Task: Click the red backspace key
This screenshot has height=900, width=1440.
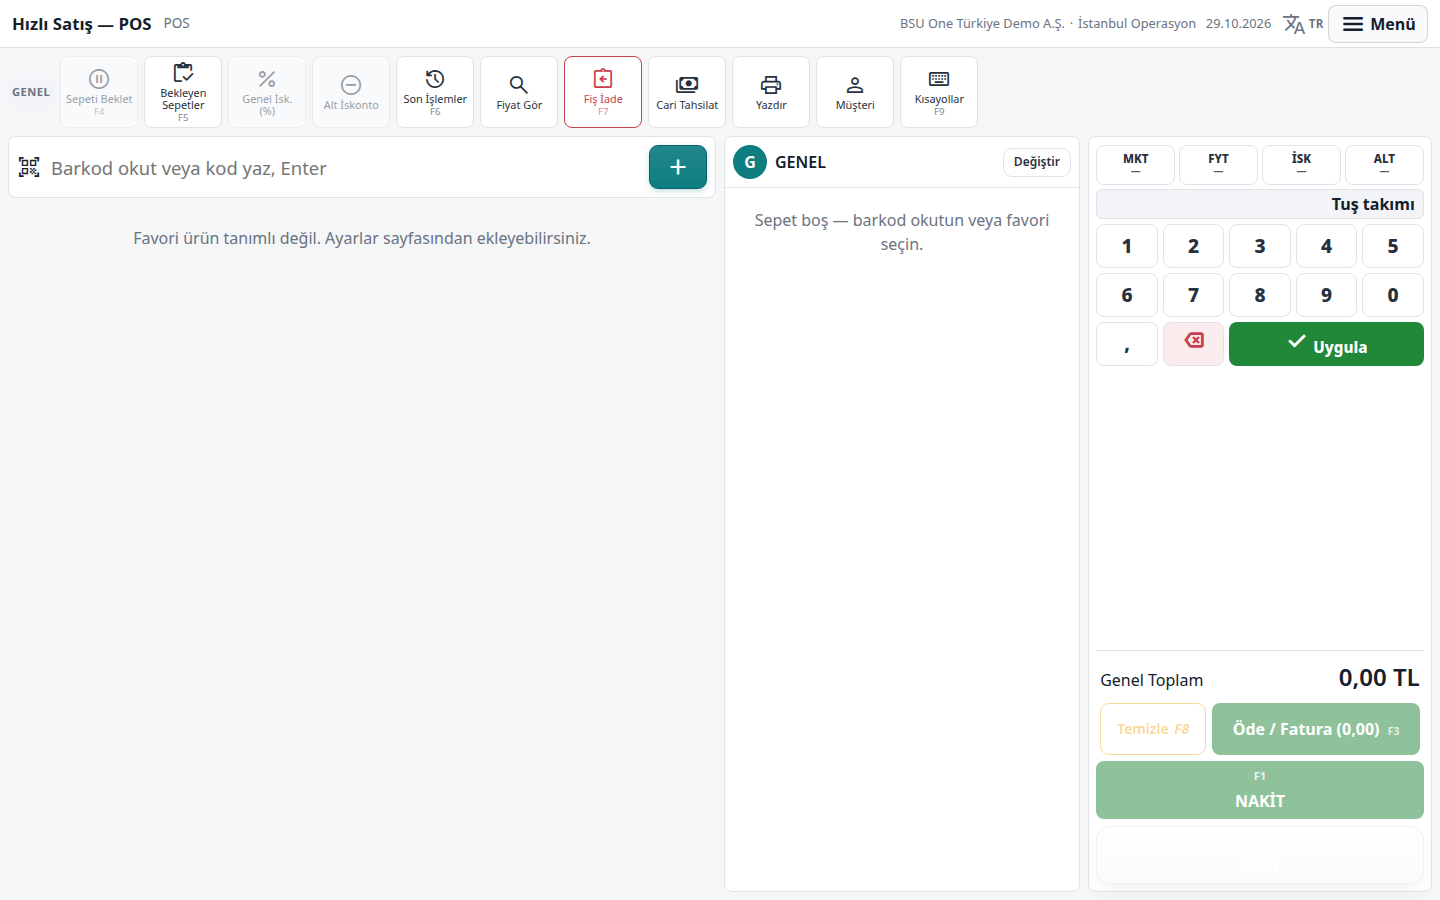Action: [x=1193, y=343]
